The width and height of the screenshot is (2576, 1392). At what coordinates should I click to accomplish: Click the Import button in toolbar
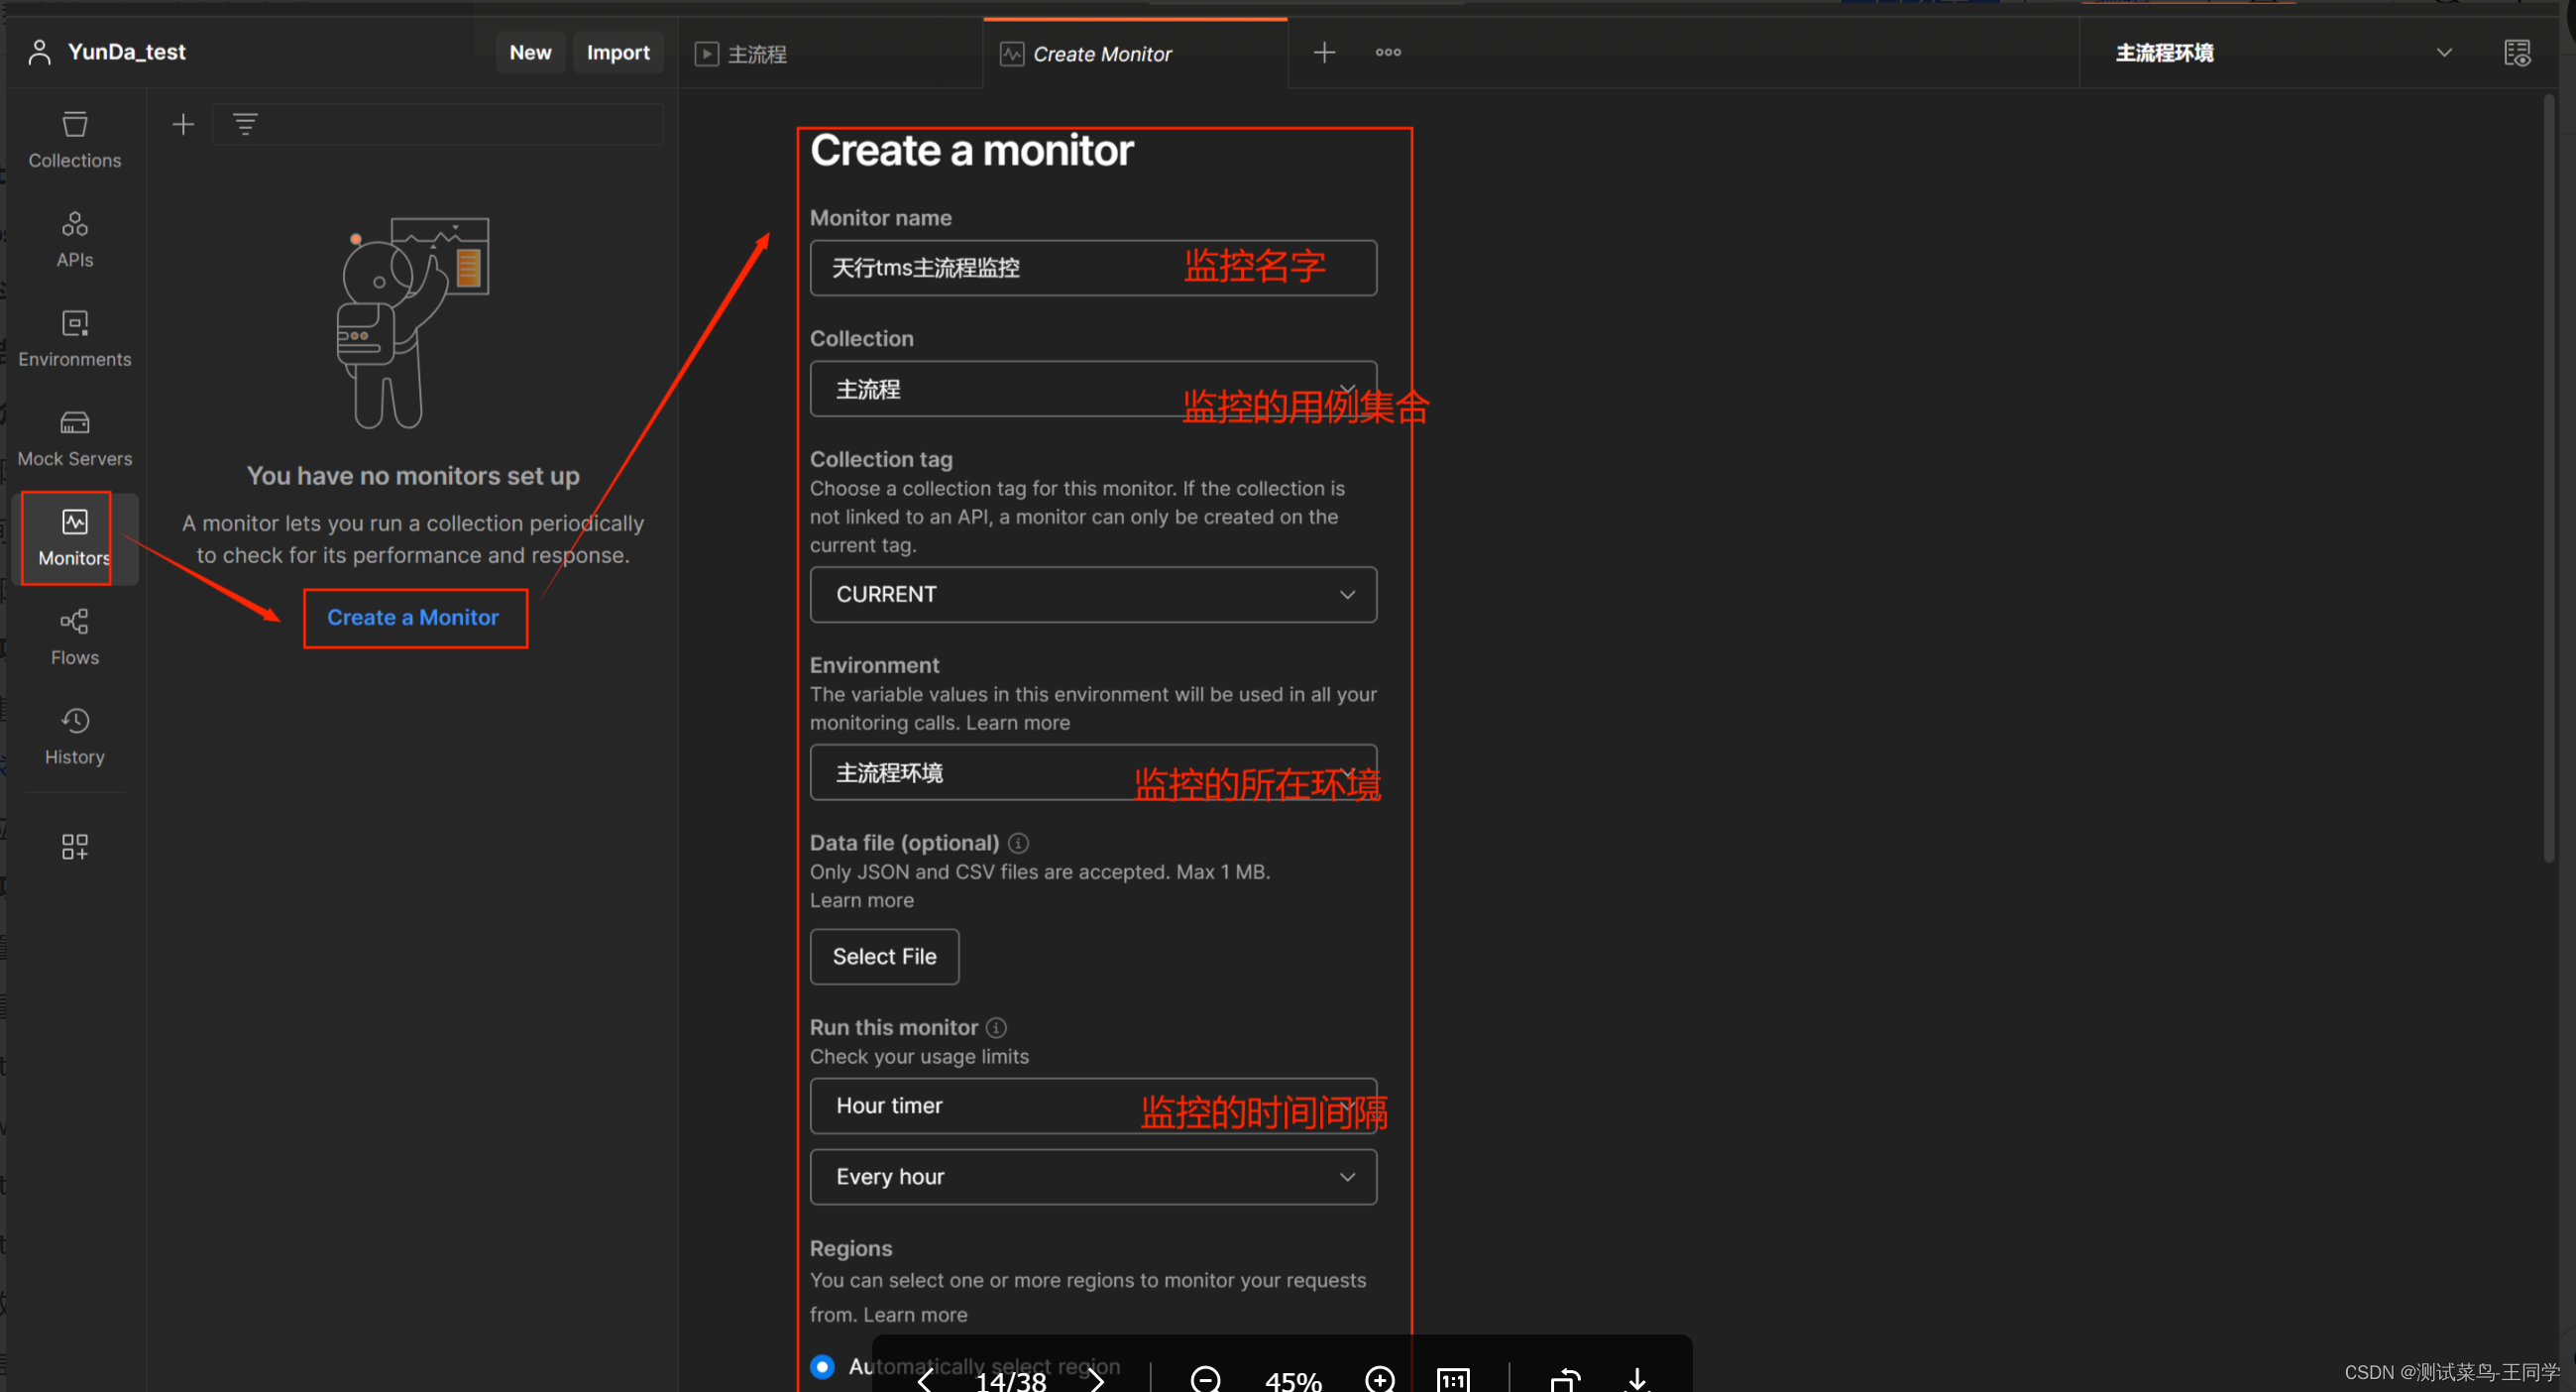click(x=616, y=52)
